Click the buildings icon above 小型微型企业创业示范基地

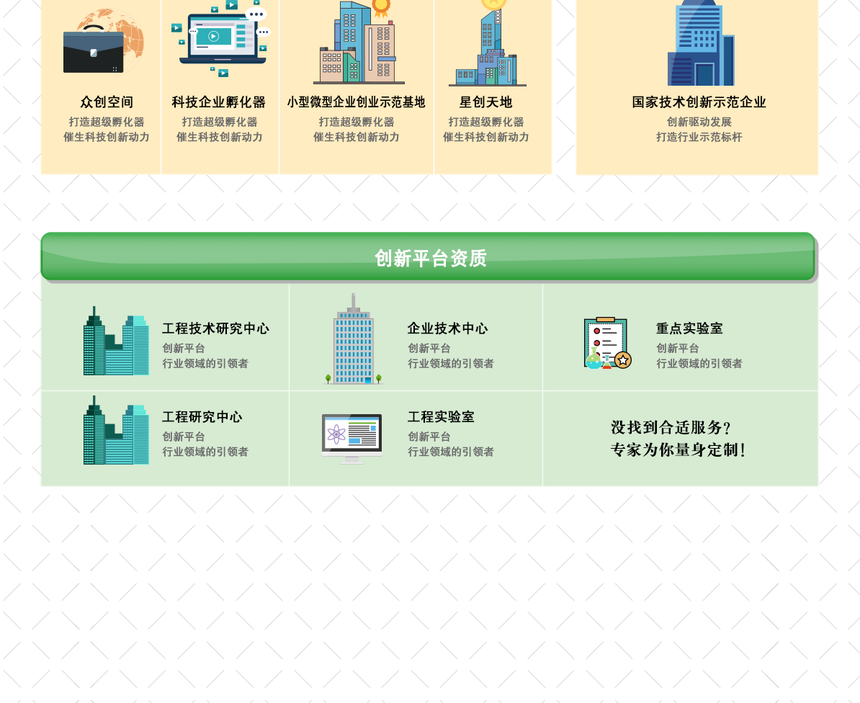pos(359,42)
